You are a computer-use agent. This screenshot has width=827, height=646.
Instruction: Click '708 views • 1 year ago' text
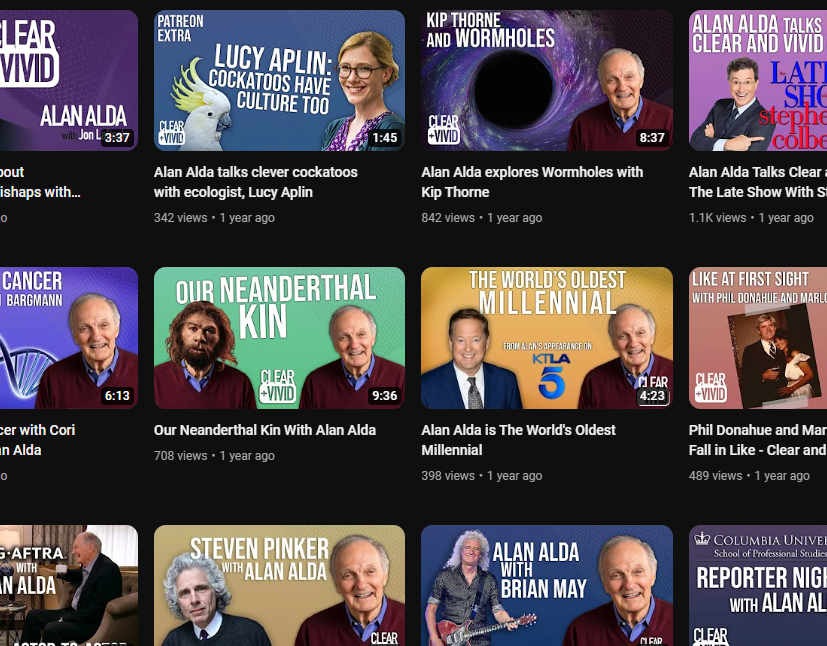[x=214, y=456]
